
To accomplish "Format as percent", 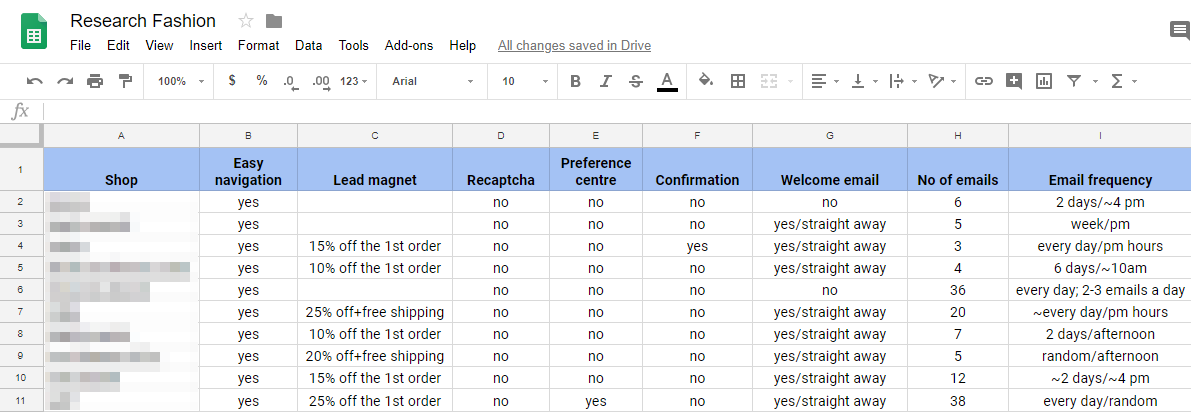I will [x=262, y=81].
